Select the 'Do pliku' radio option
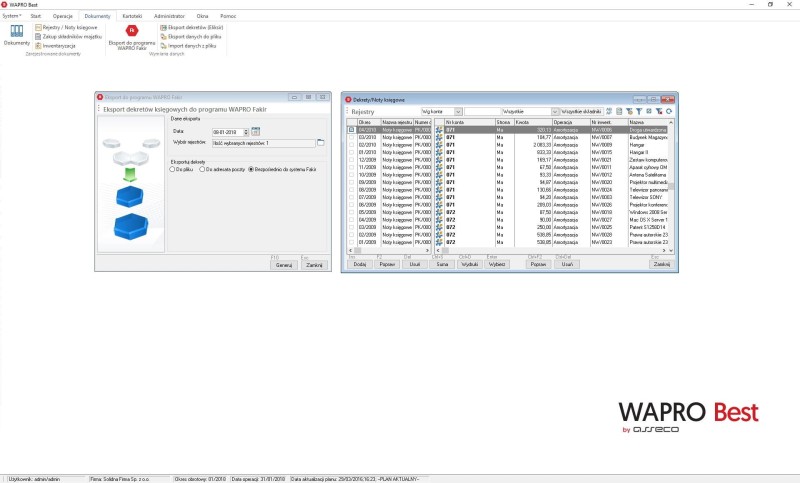800x483 pixels. 172,170
